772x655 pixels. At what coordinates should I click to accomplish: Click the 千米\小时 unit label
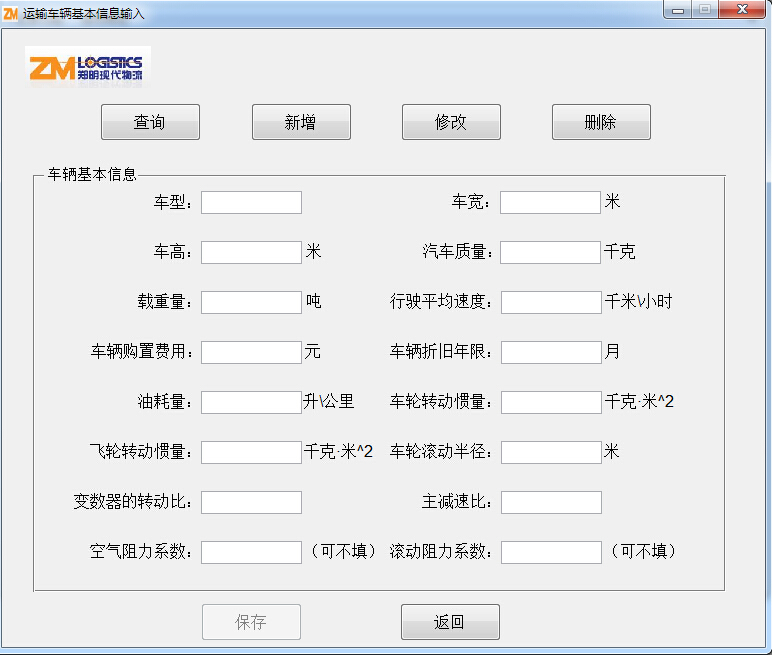coord(639,301)
